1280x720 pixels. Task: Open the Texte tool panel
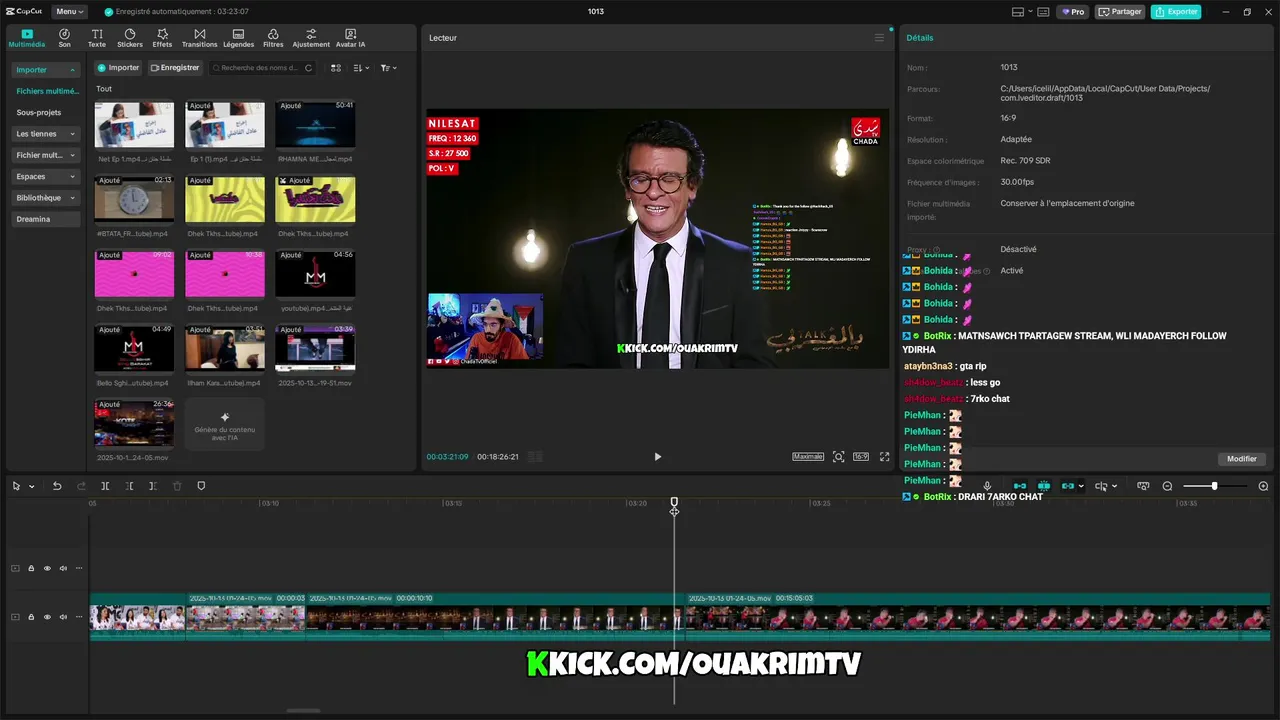[x=97, y=38]
